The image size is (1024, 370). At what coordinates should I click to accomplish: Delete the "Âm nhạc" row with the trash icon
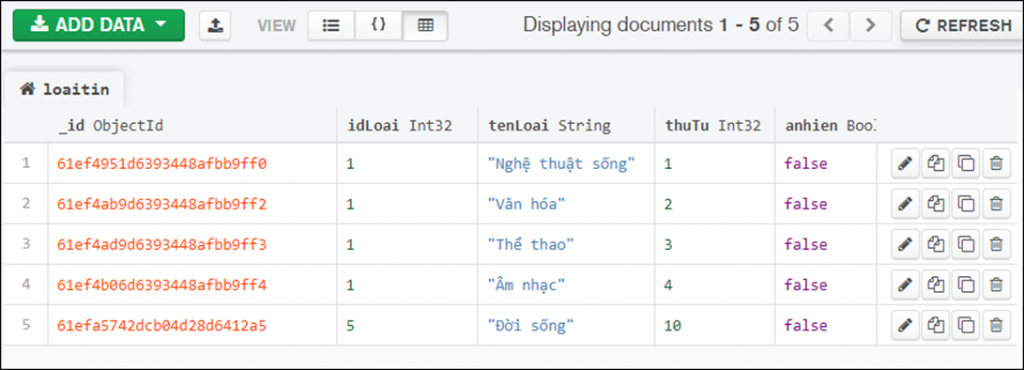click(995, 285)
